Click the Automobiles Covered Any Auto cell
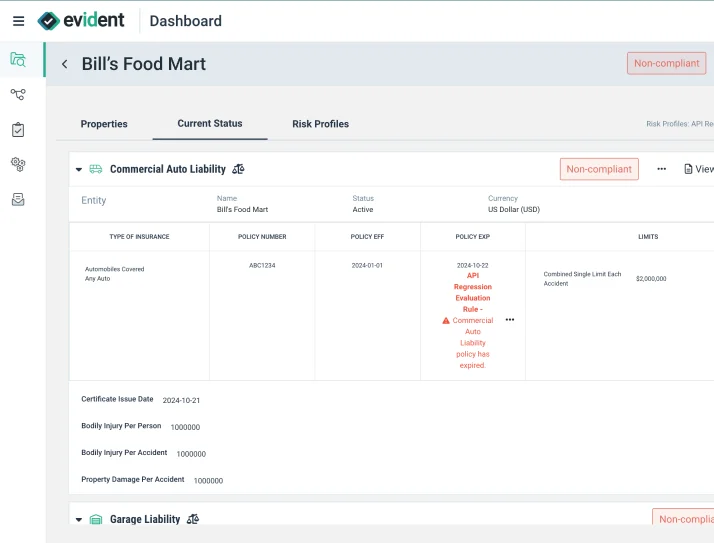This screenshot has height=543, width=714. pos(114,274)
